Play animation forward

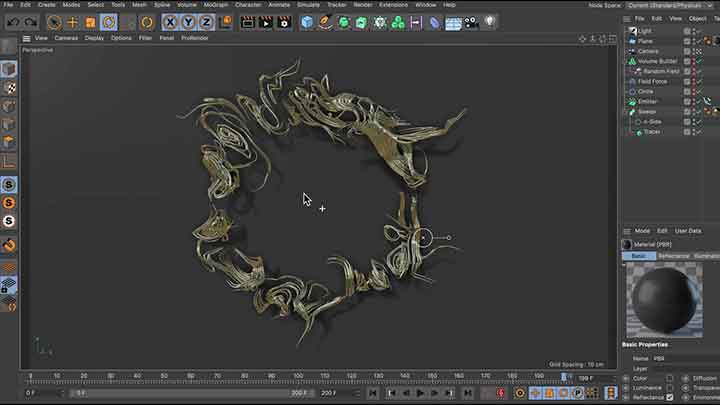420,393
